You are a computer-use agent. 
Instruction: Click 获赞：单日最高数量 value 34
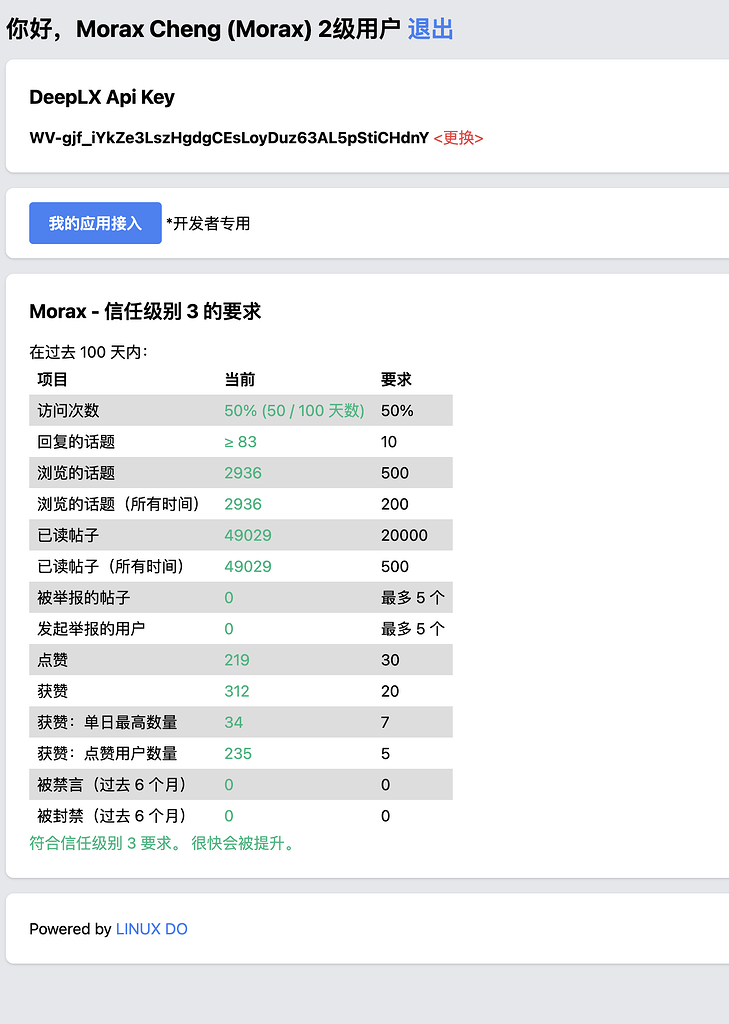[x=233, y=722]
